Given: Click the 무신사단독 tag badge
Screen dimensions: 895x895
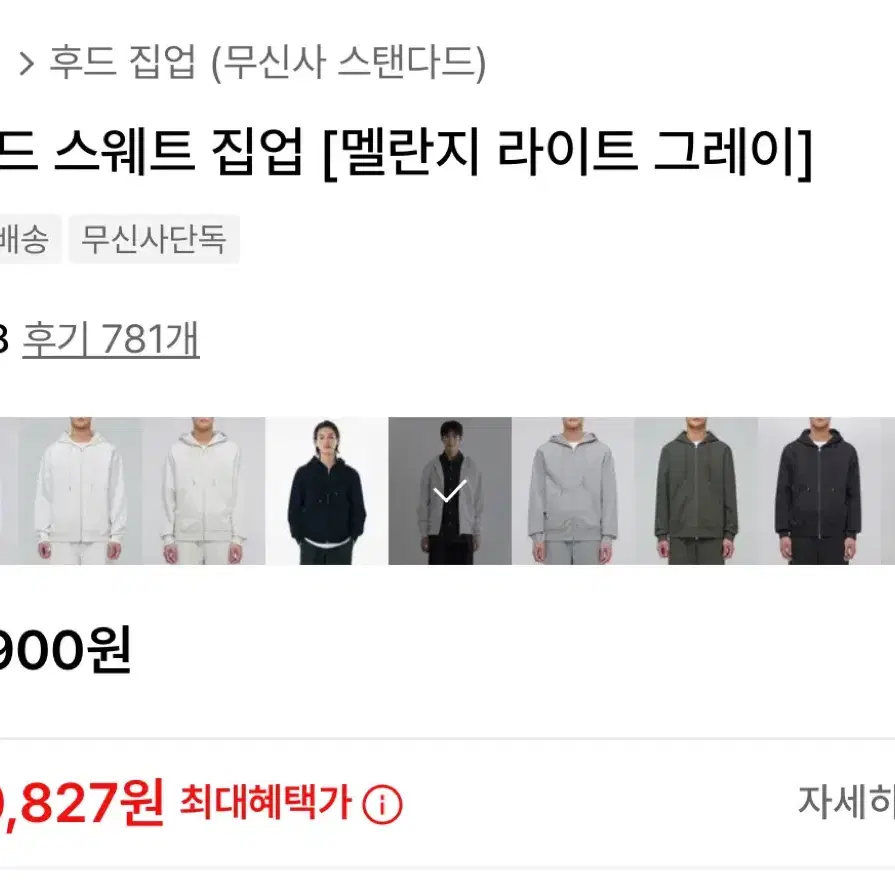Looking at the screenshot, I should [x=154, y=239].
